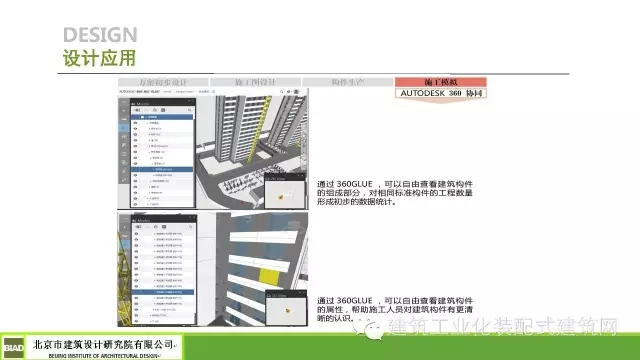Collapse the selected root node of the upper Models tree
The height and width of the screenshot is (360, 640).
[146, 117]
